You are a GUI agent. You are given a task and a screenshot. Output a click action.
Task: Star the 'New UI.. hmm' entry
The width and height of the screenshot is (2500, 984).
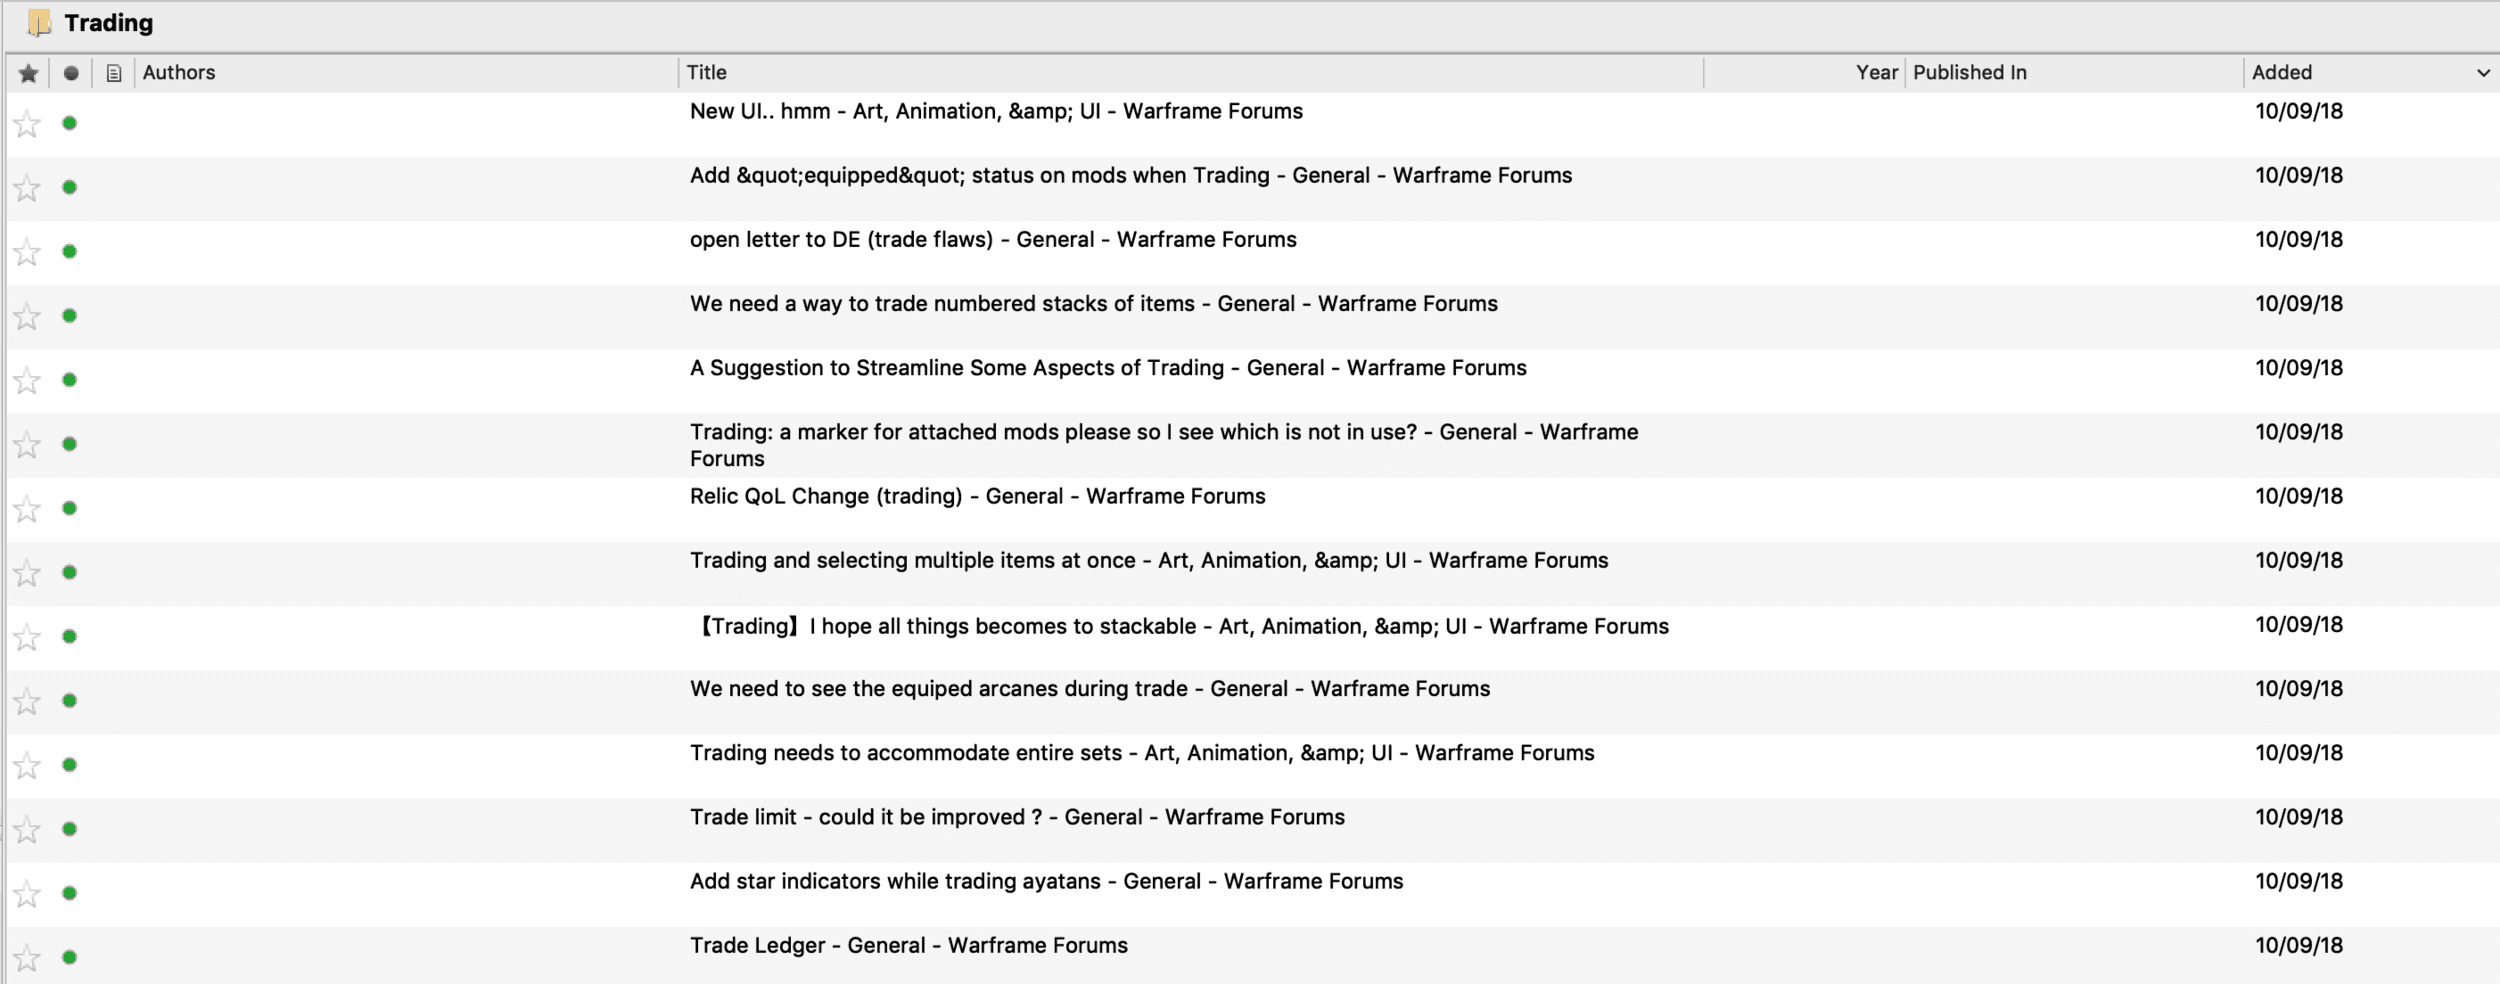click(27, 124)
